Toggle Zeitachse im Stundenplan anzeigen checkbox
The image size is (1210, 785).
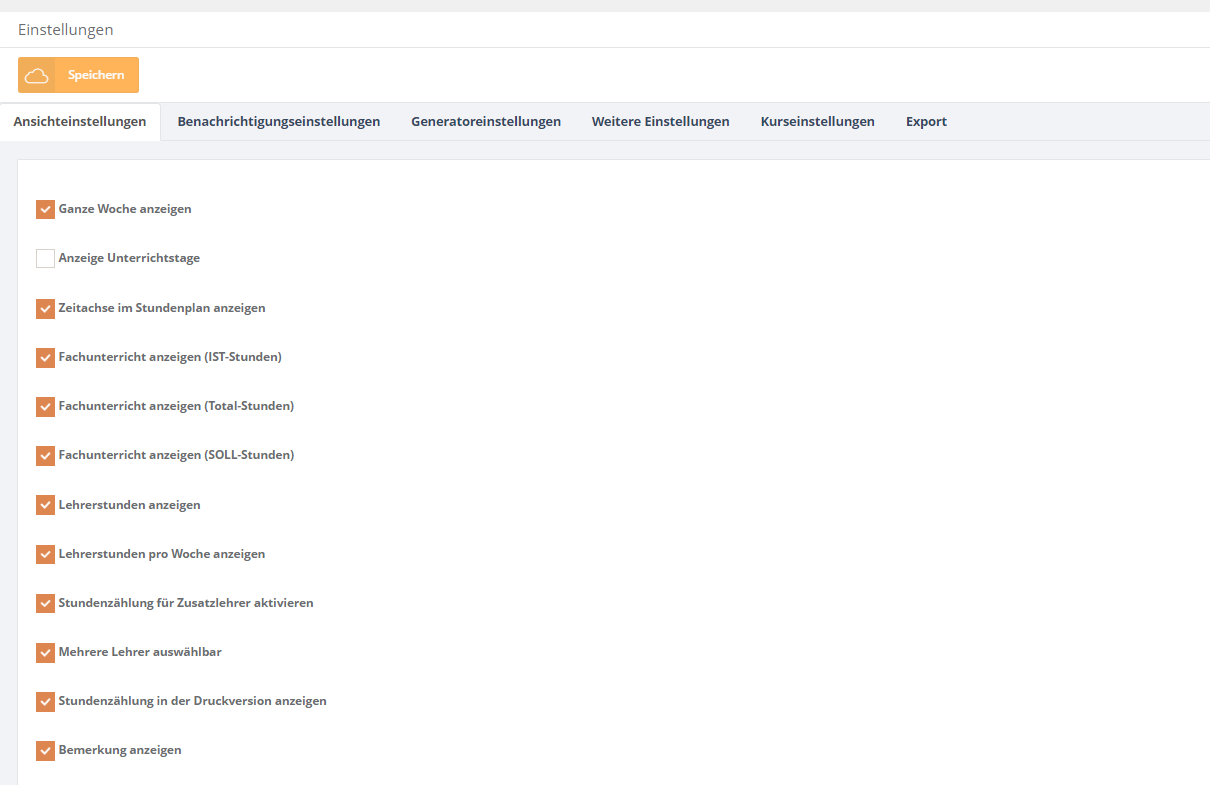tap(45, 308)
